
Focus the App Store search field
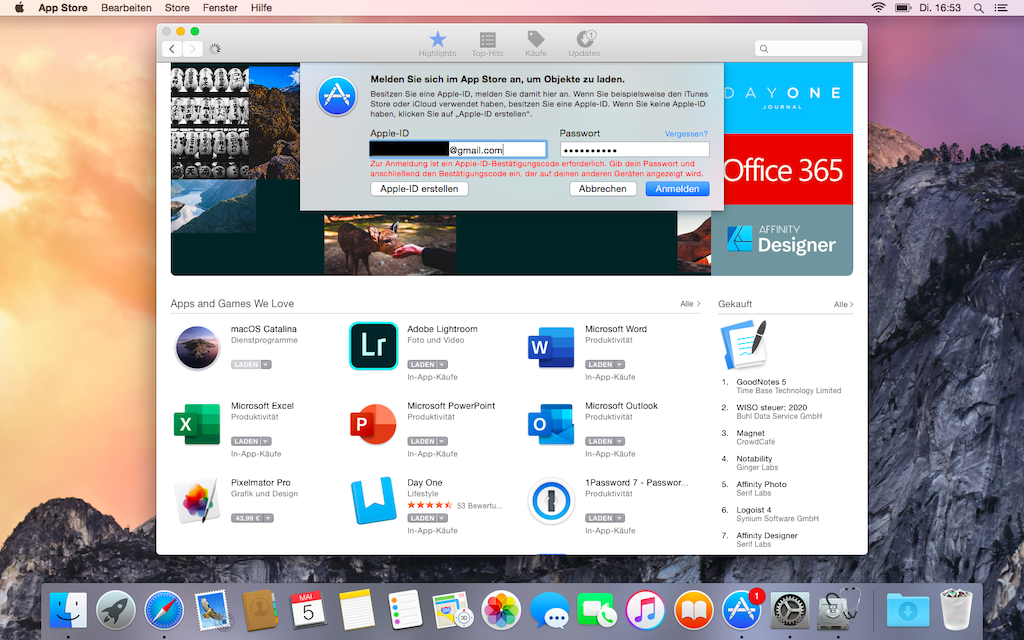(x=808, y=48)
